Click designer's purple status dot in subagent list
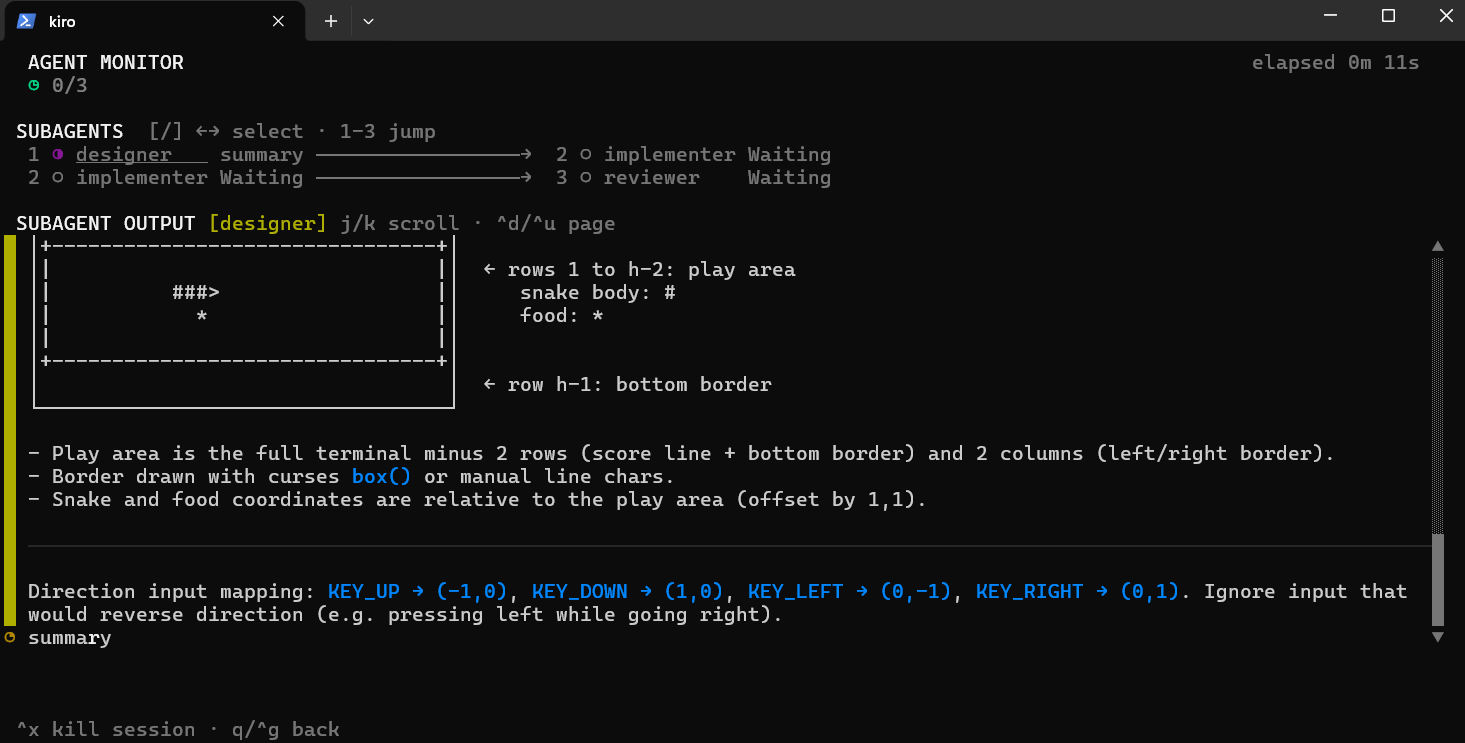1465x743 pixels. coord(60,154)
